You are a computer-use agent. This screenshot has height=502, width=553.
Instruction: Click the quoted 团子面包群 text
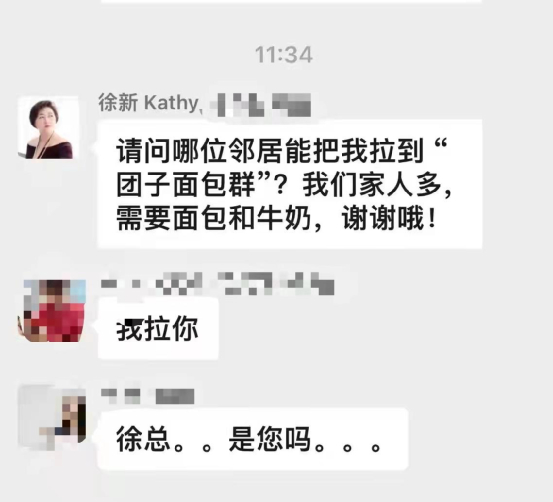[x=186, y=185]
